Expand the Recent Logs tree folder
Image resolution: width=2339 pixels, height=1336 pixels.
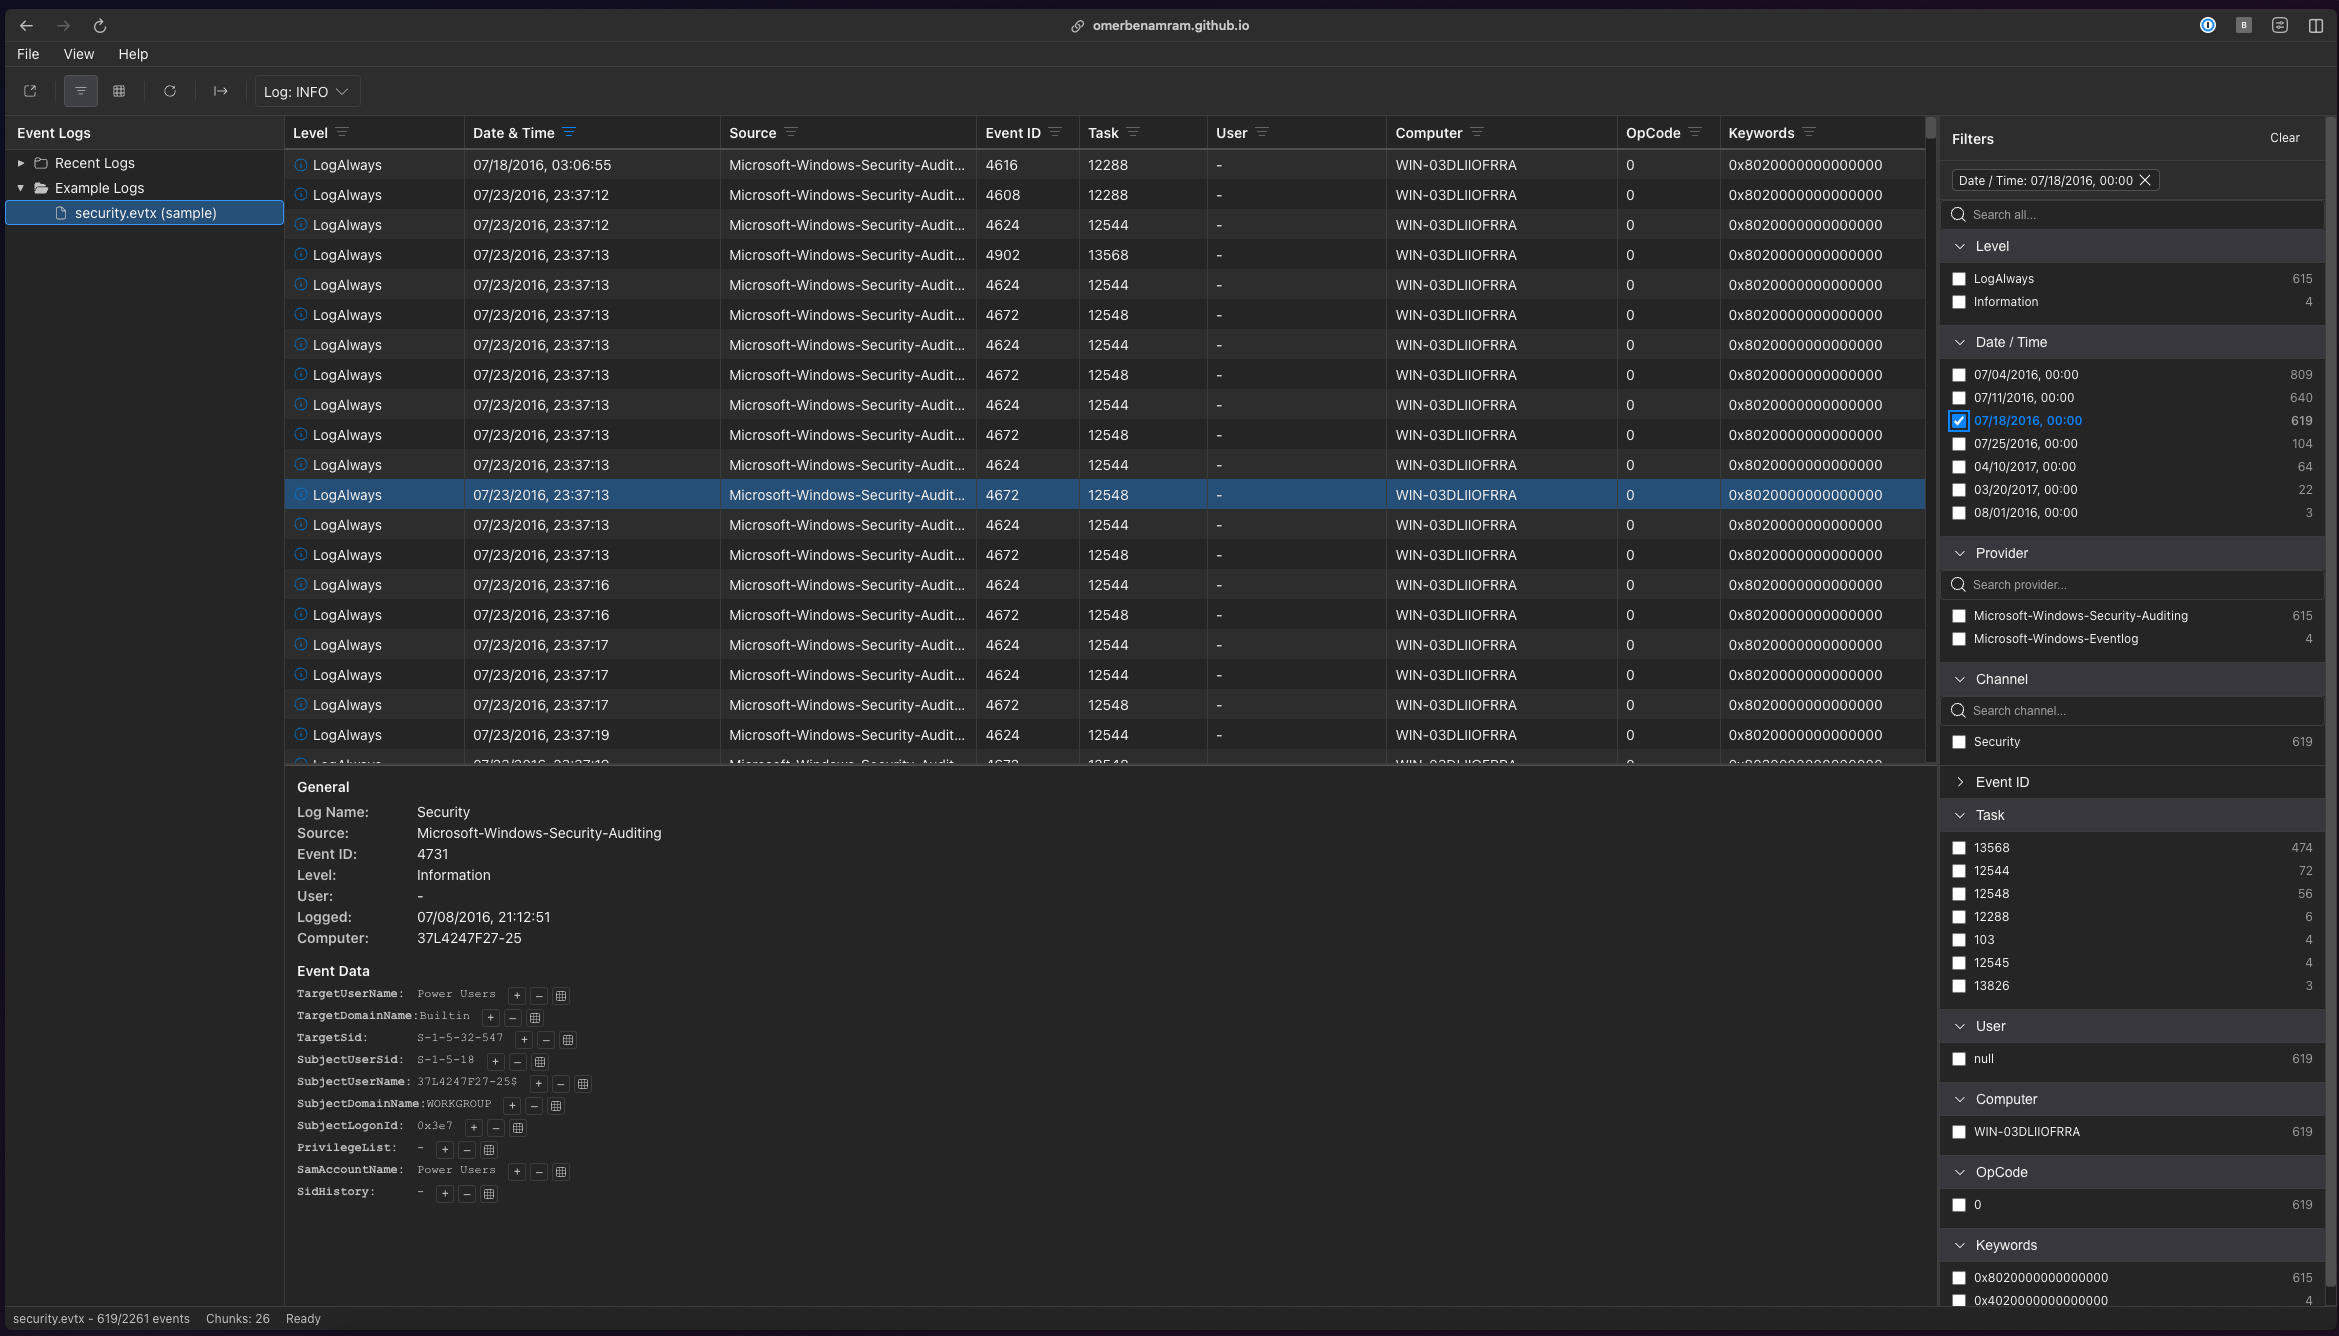[x=20, y=163]
